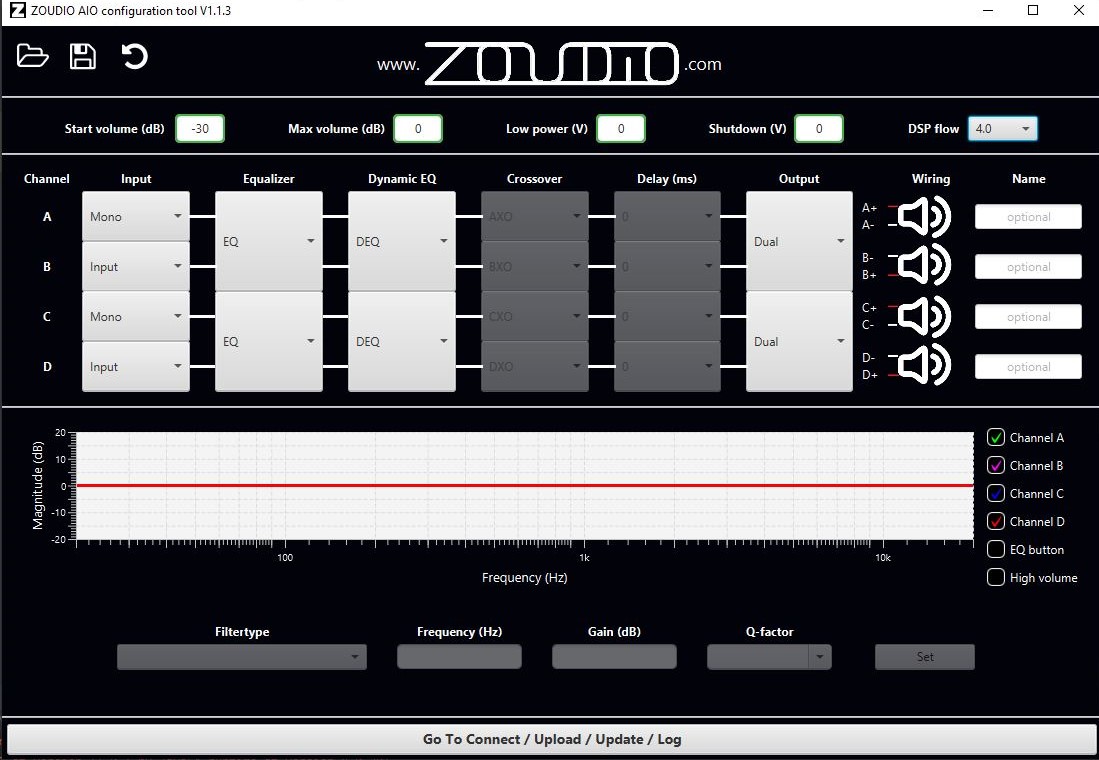Click the Low power voltage field
Image resolution: width=1099 pixels, height=760 pixels.
pyautogui.click(x=621, y=129)
